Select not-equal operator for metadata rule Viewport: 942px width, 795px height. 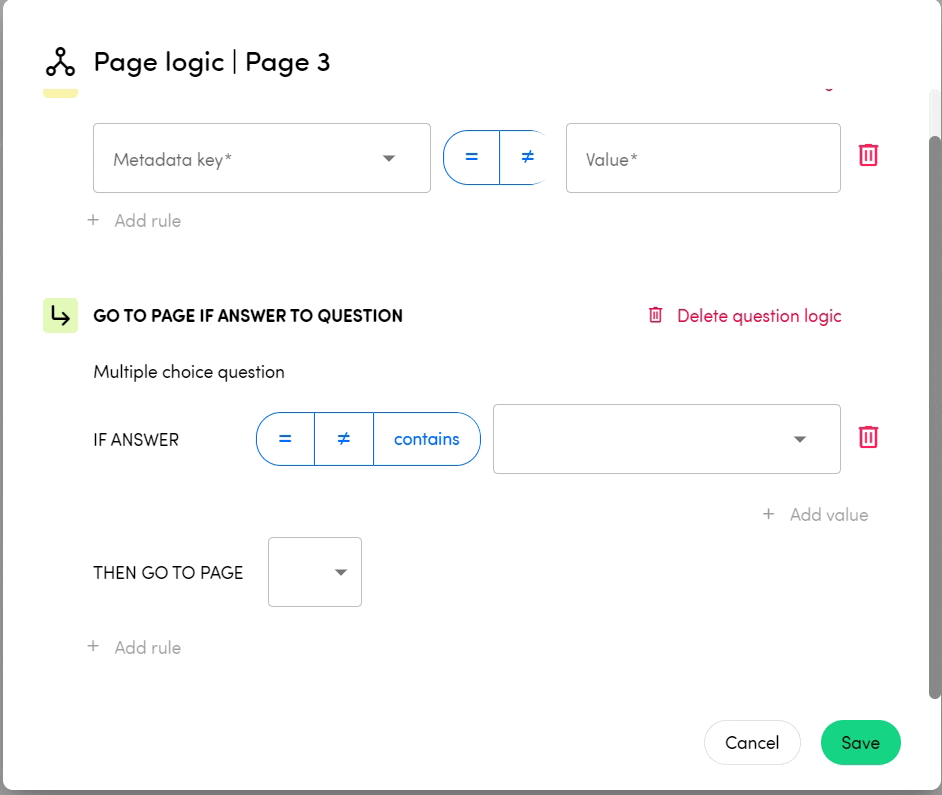click(x=526, y=158)
